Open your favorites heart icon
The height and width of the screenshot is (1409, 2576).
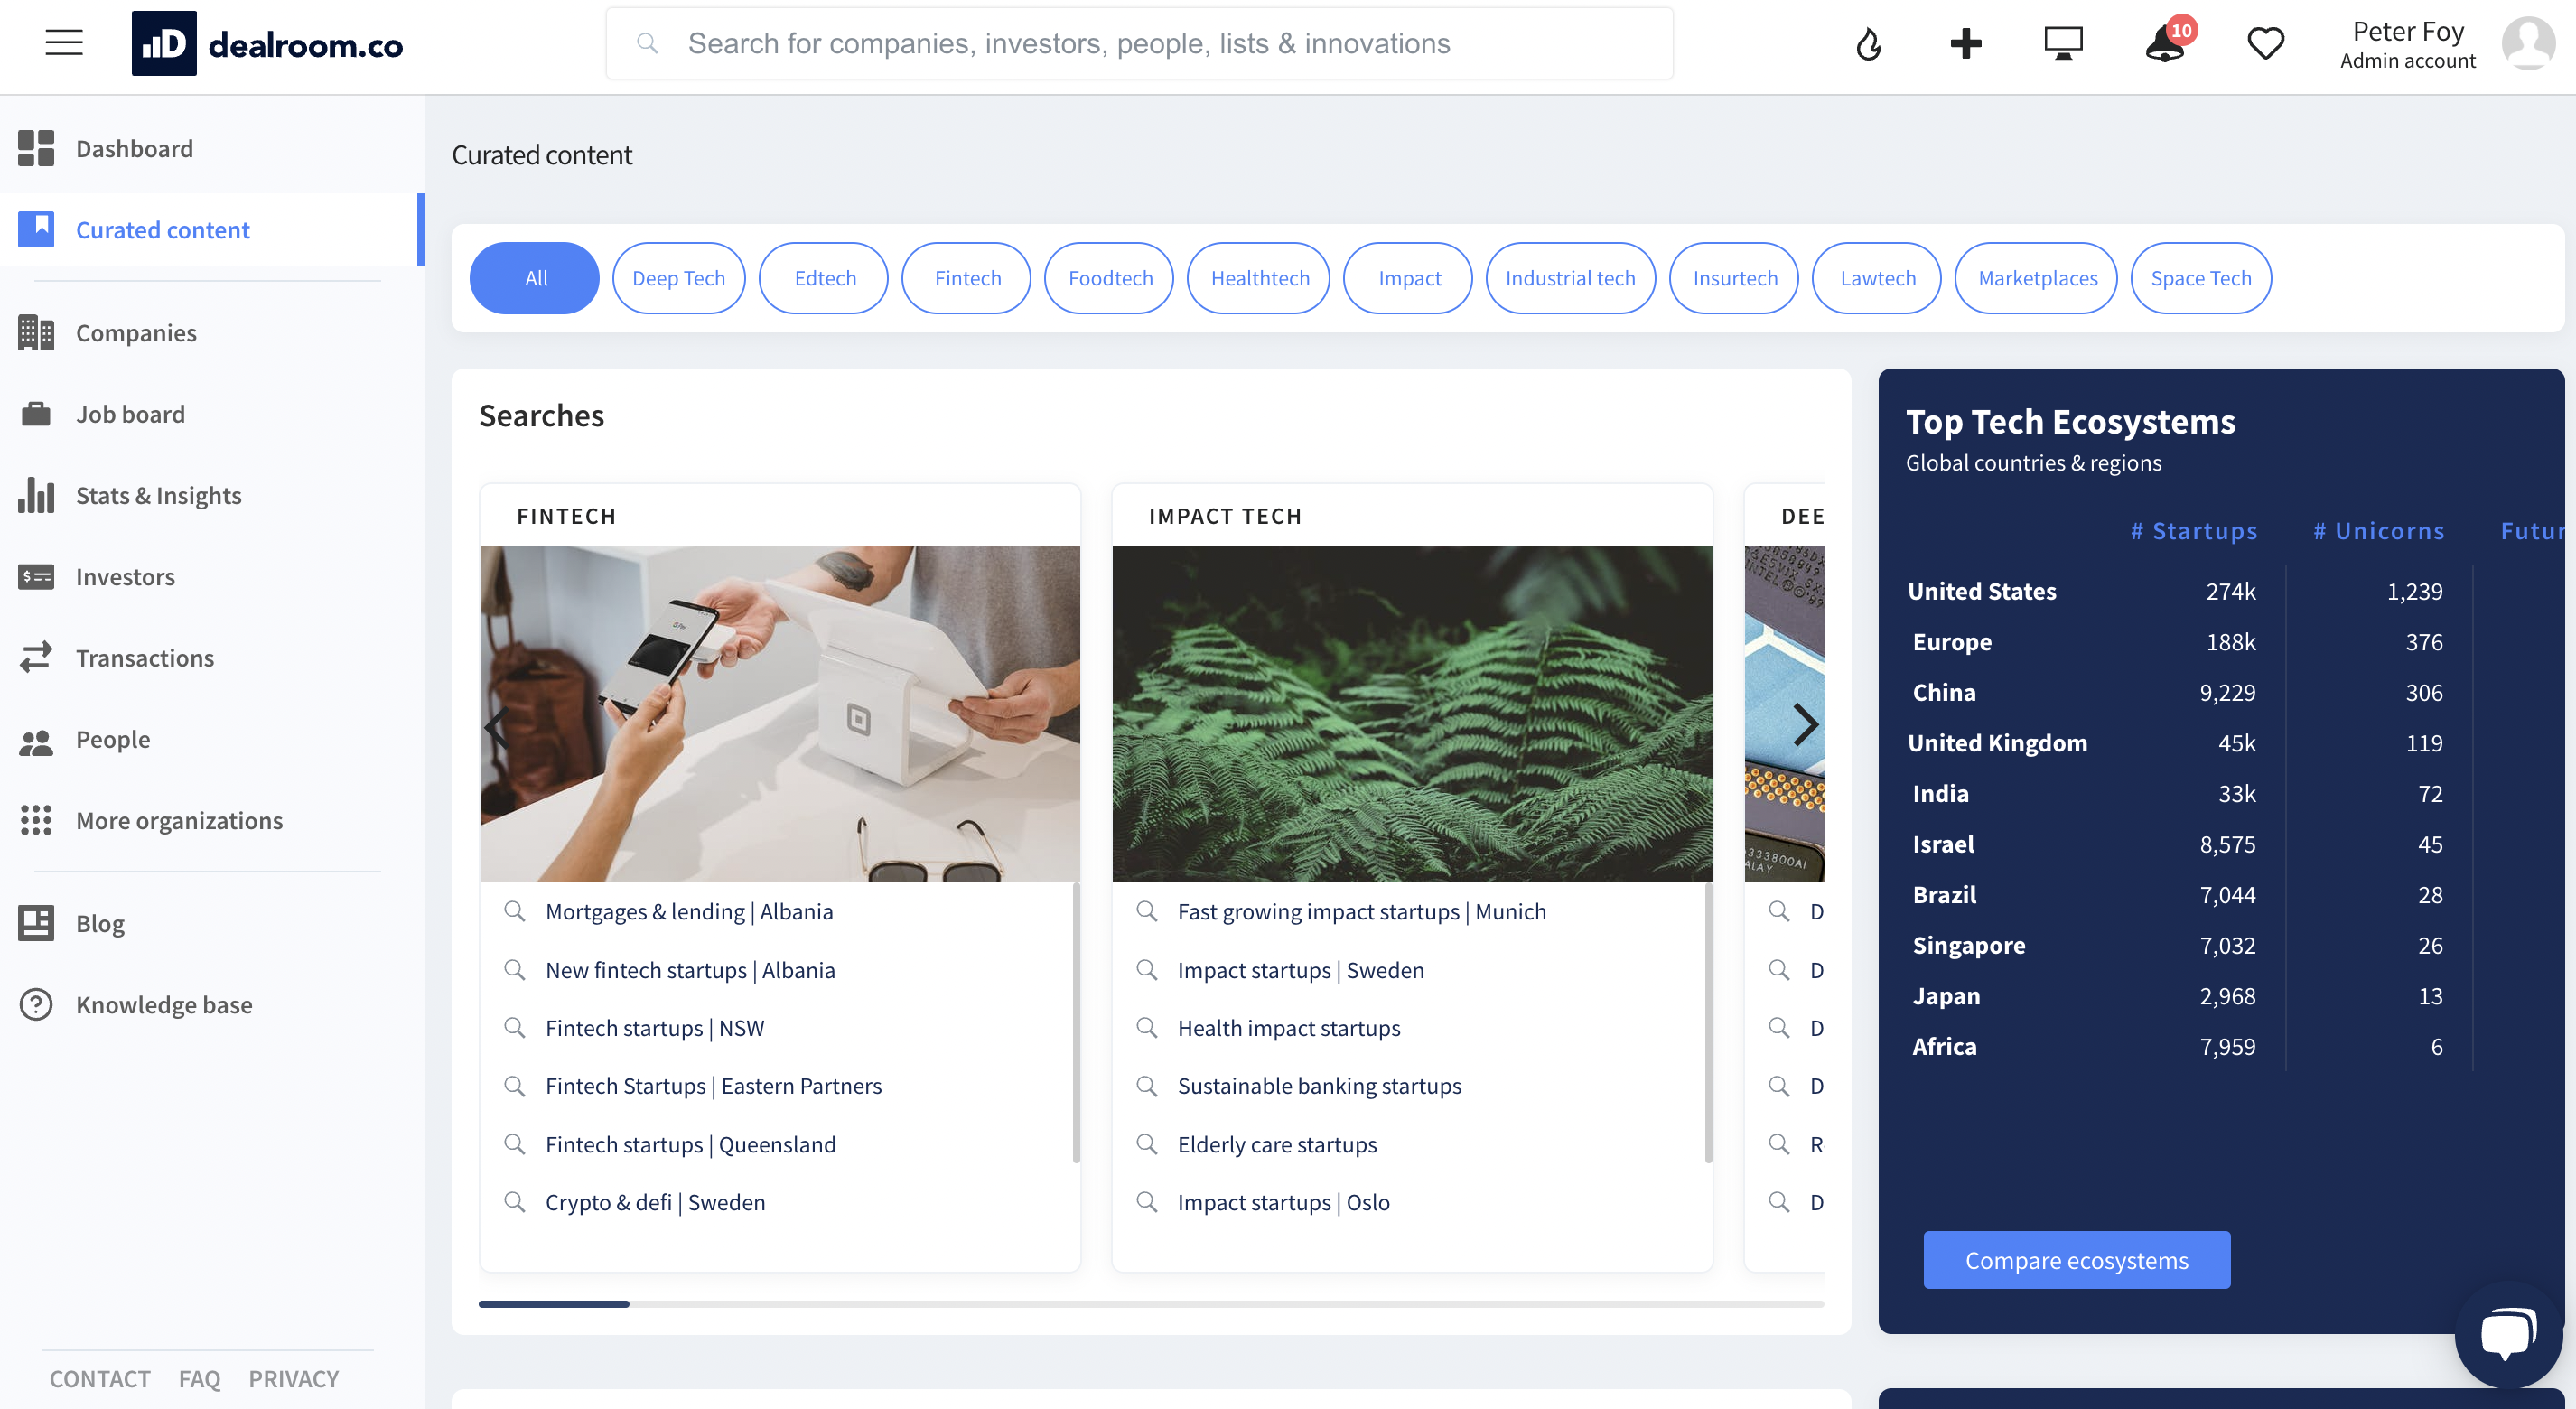pos(2266,43)
